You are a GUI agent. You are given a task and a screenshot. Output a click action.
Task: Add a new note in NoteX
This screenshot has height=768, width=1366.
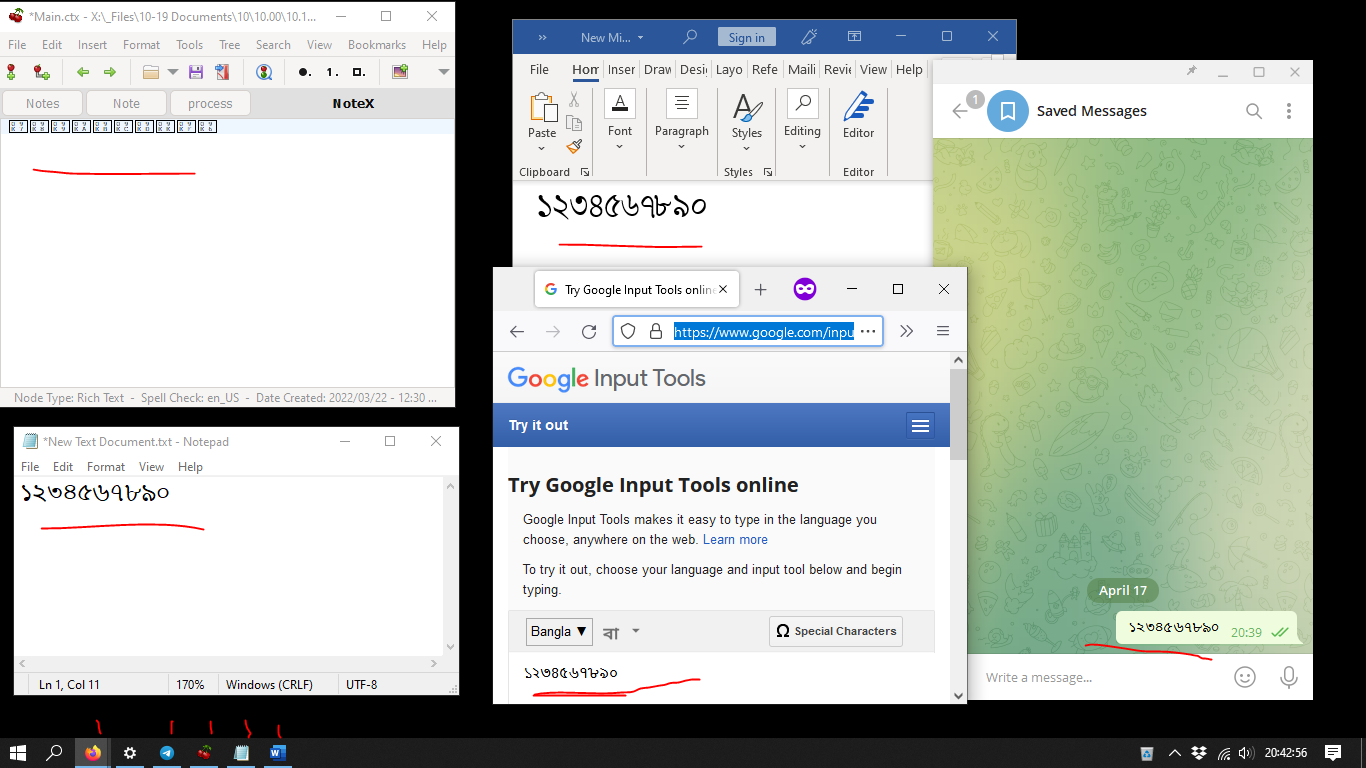[12, 72]
